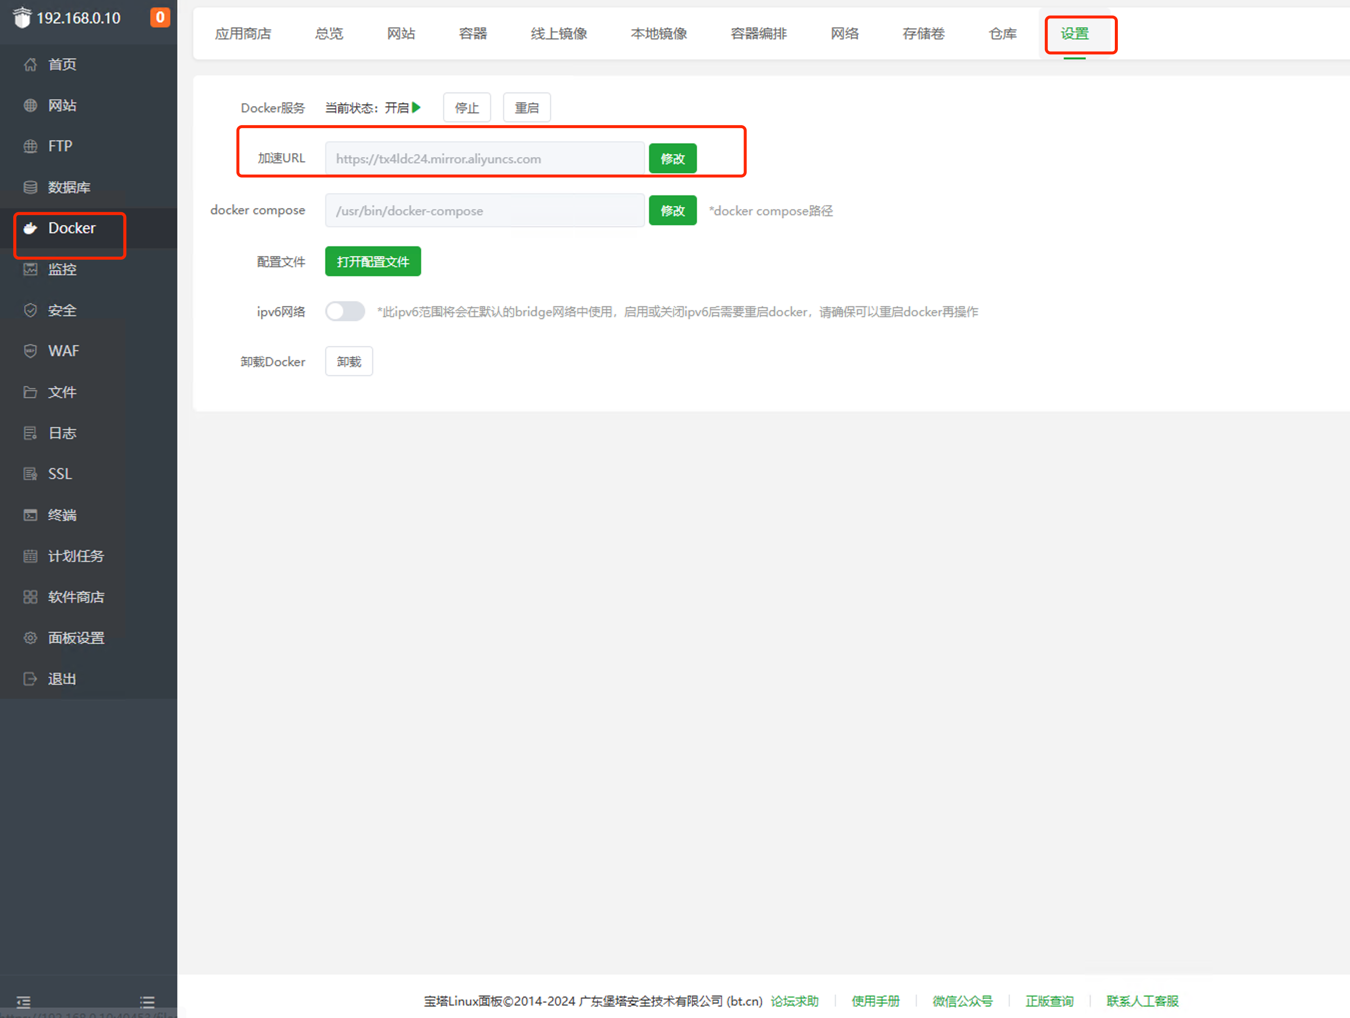Viewport: 1350px width, 1018px height.
Task: Click the folder icon beside 文件
Action: [x=30, y=393]
